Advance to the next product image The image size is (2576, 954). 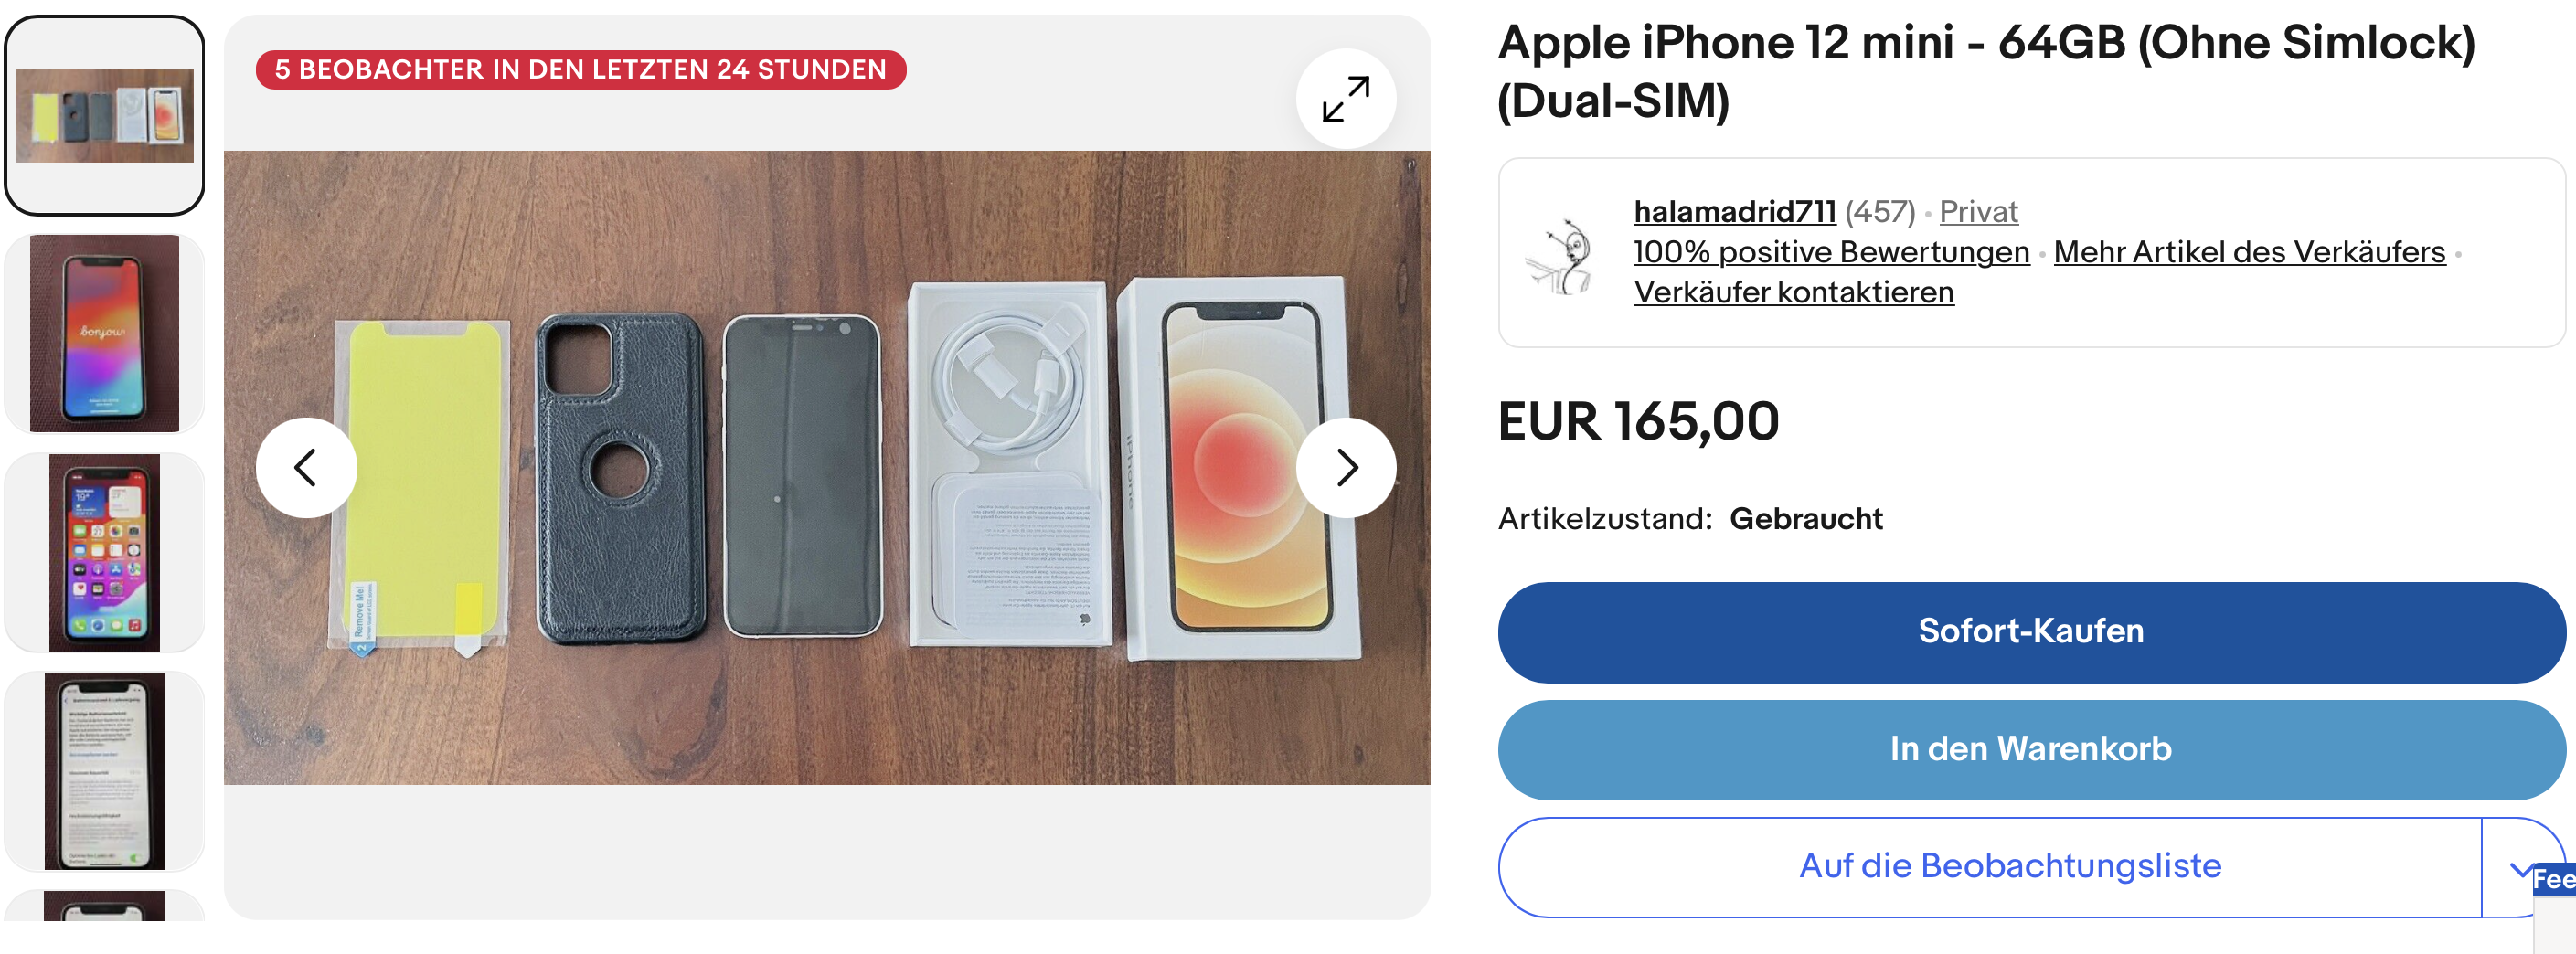coord(1346,467)
